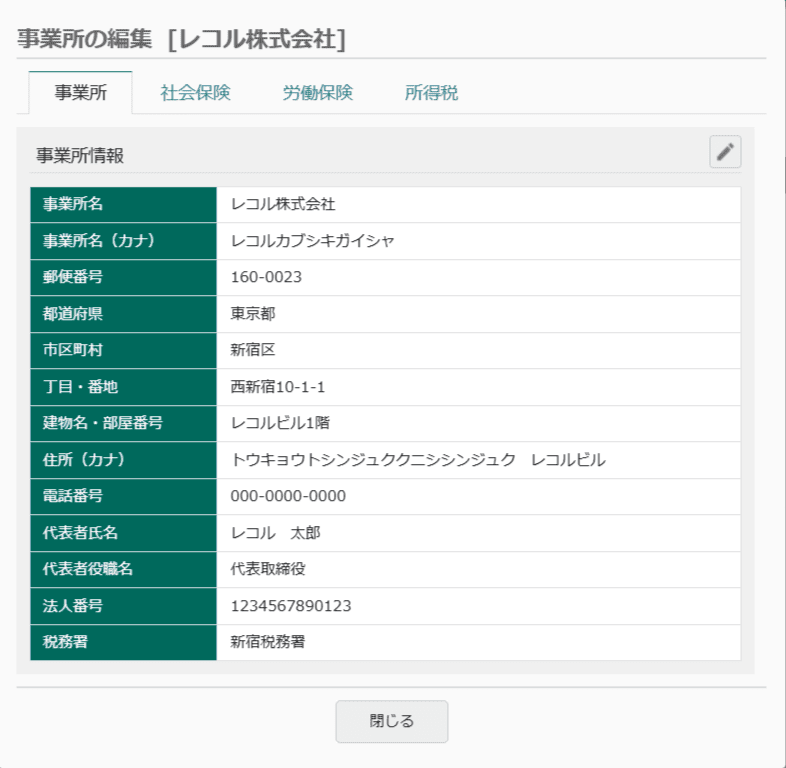This screenshot has width=786, height=768.
Task: Select the postal code 160-0023
Action: click(266, 277)
